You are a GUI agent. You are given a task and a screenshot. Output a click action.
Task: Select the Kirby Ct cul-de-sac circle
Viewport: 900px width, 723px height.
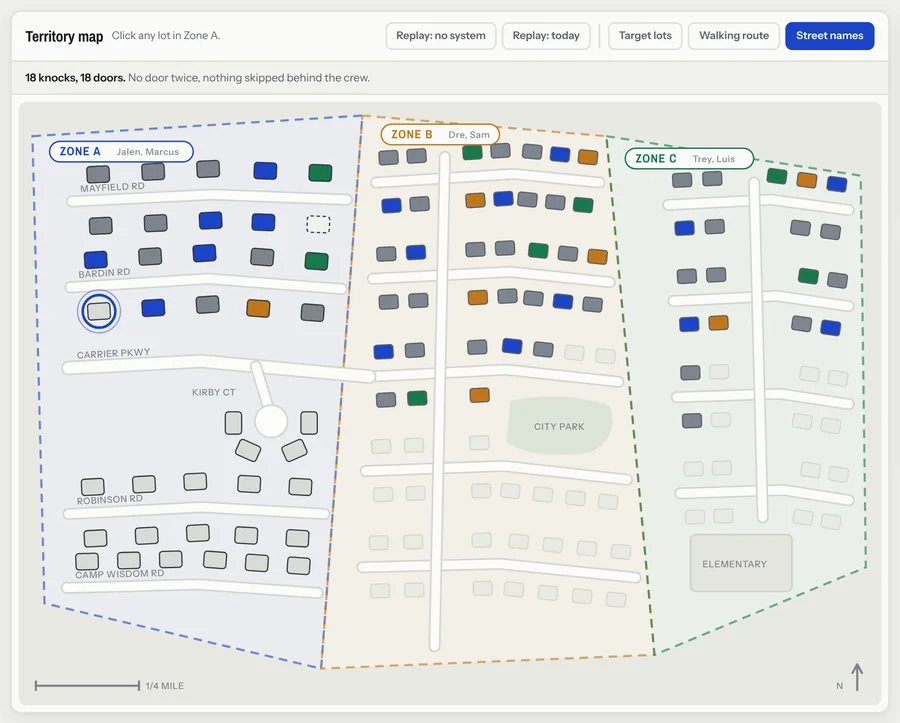click(x=271, y=421)
